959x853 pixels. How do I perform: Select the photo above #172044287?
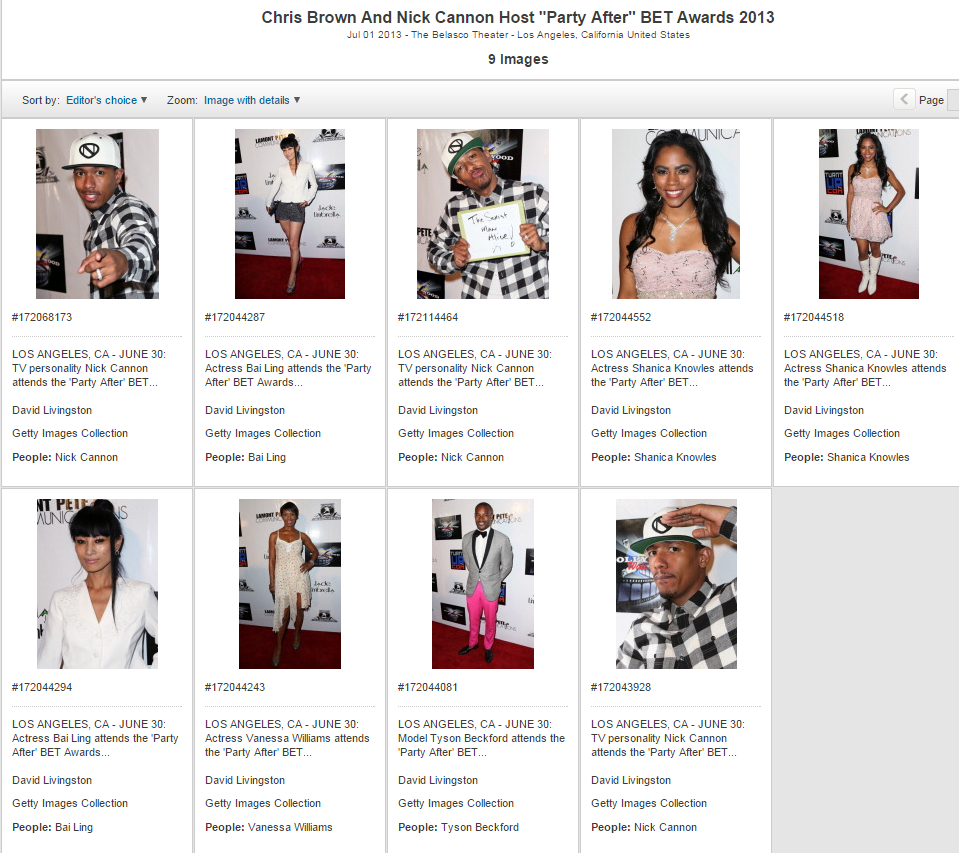point(290,213)
